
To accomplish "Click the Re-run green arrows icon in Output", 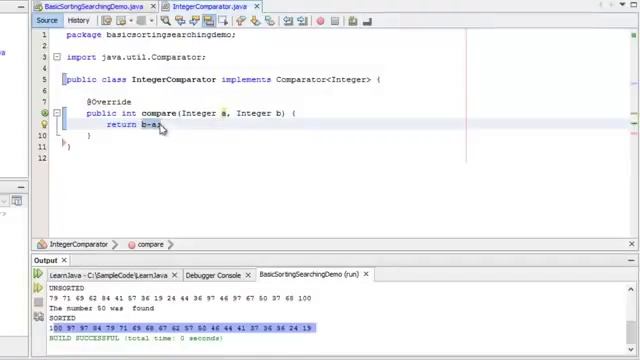I will pos(38,273).
